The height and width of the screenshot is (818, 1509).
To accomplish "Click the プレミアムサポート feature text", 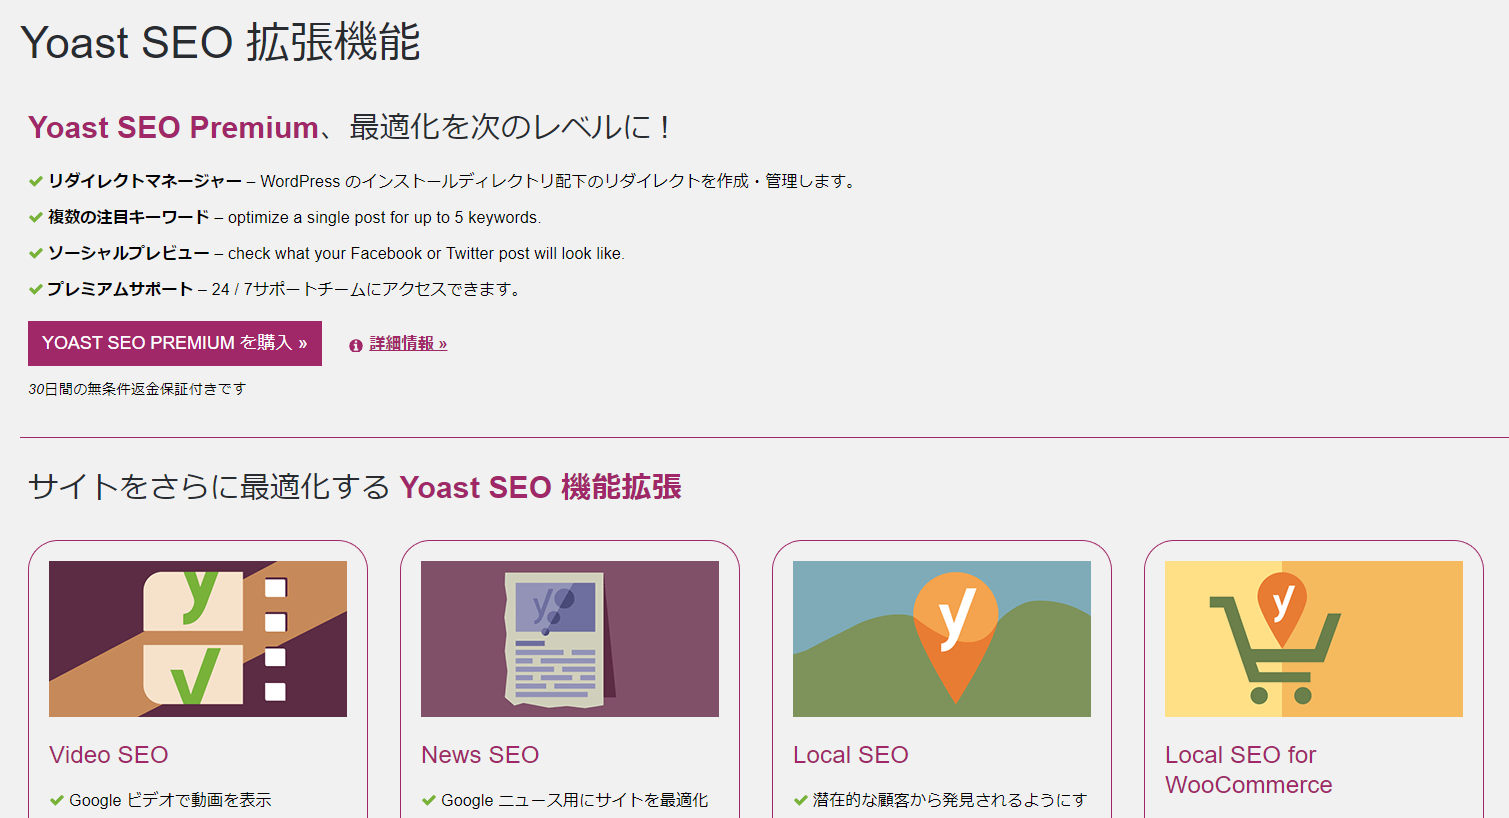I will [x=121, y=289].
